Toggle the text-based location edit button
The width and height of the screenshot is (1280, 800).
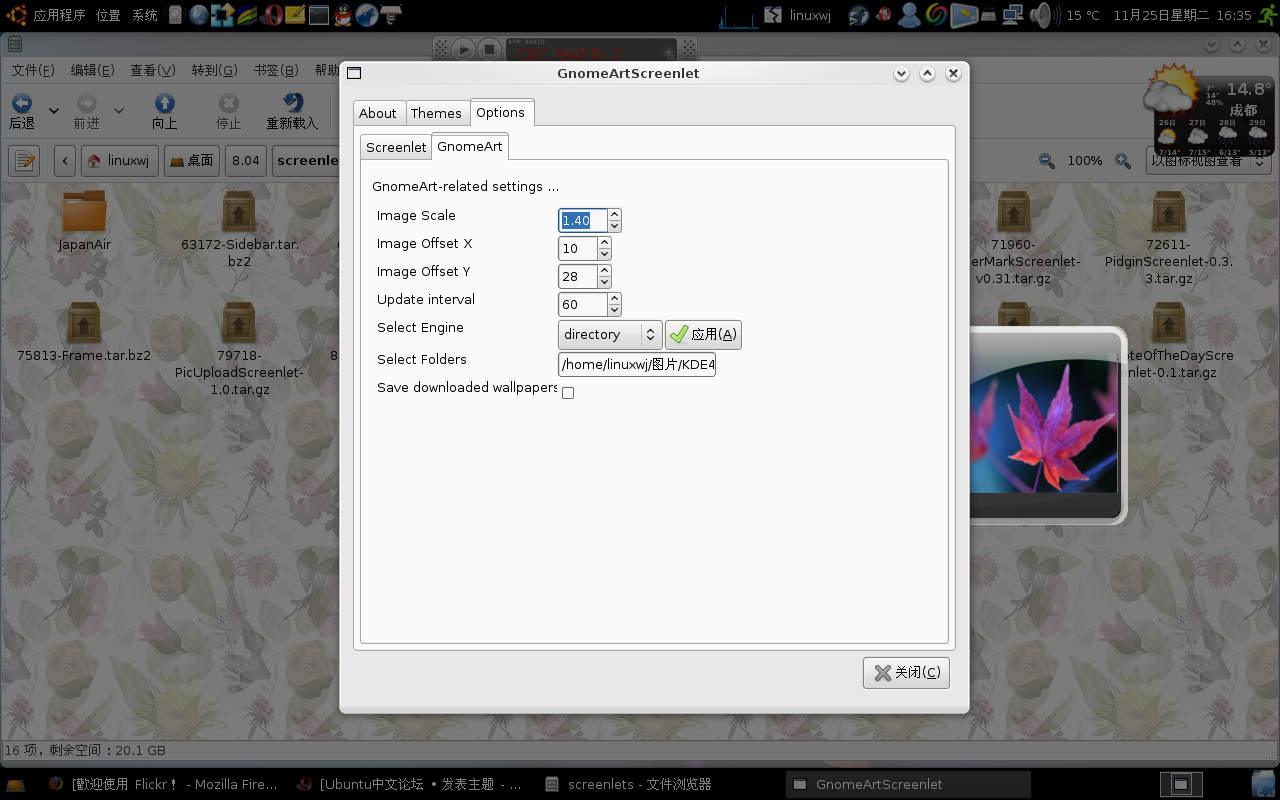[24, 160]
